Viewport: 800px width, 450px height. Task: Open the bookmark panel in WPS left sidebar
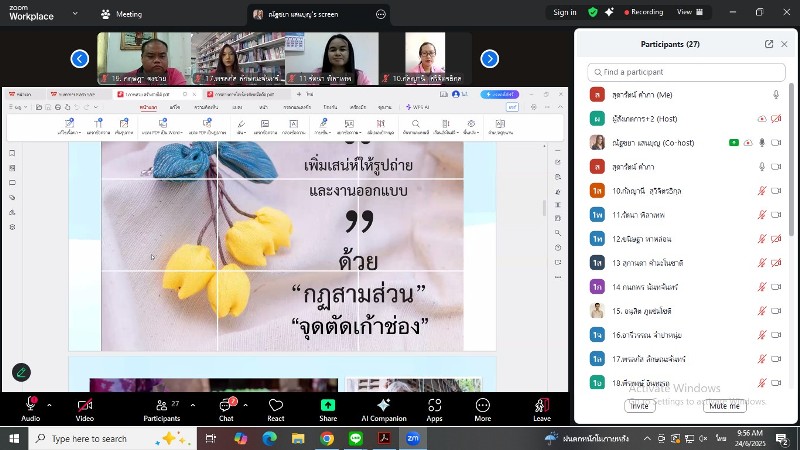click(x=12, y=153)
